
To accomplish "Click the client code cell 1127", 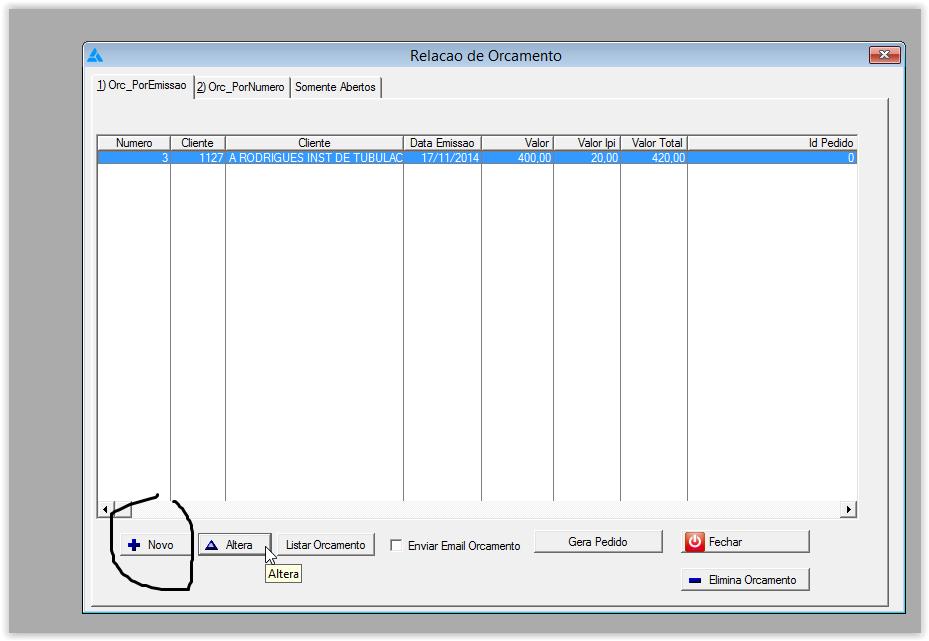I will [x=198, y=158].
